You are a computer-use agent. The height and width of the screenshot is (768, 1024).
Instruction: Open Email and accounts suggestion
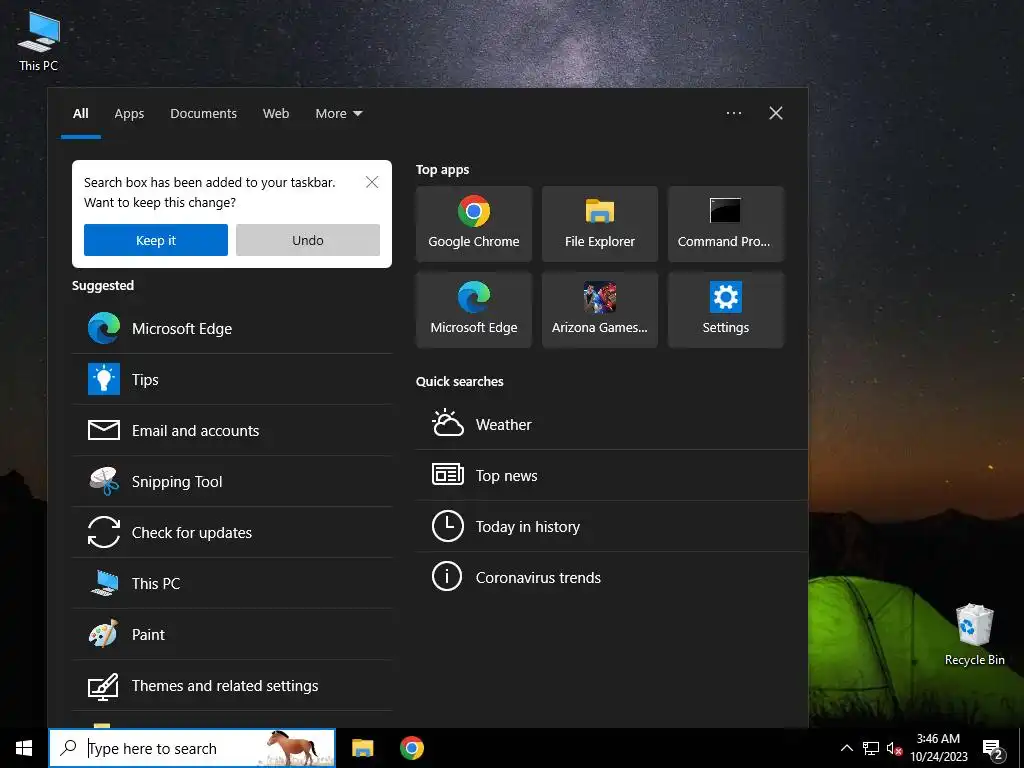(x=232, y=430)
